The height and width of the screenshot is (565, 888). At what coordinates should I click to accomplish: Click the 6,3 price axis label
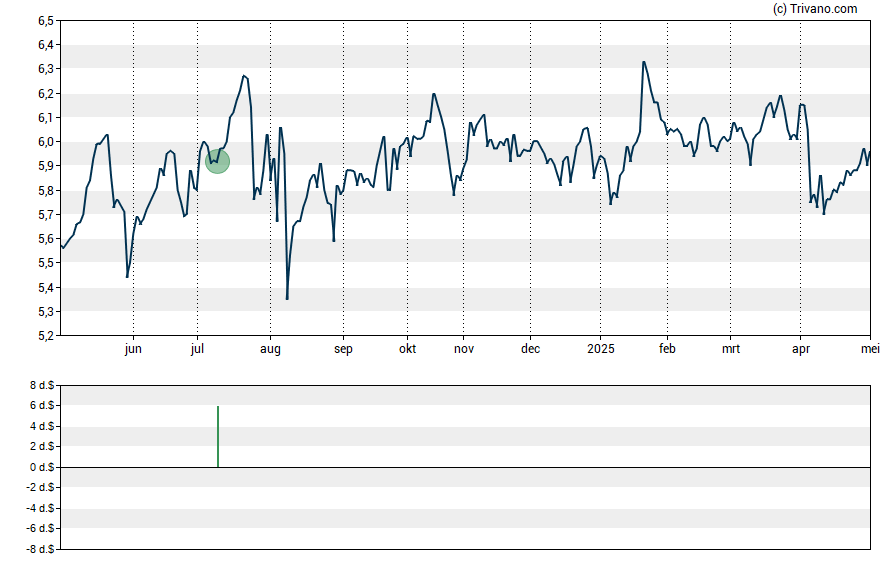(46, 69)
